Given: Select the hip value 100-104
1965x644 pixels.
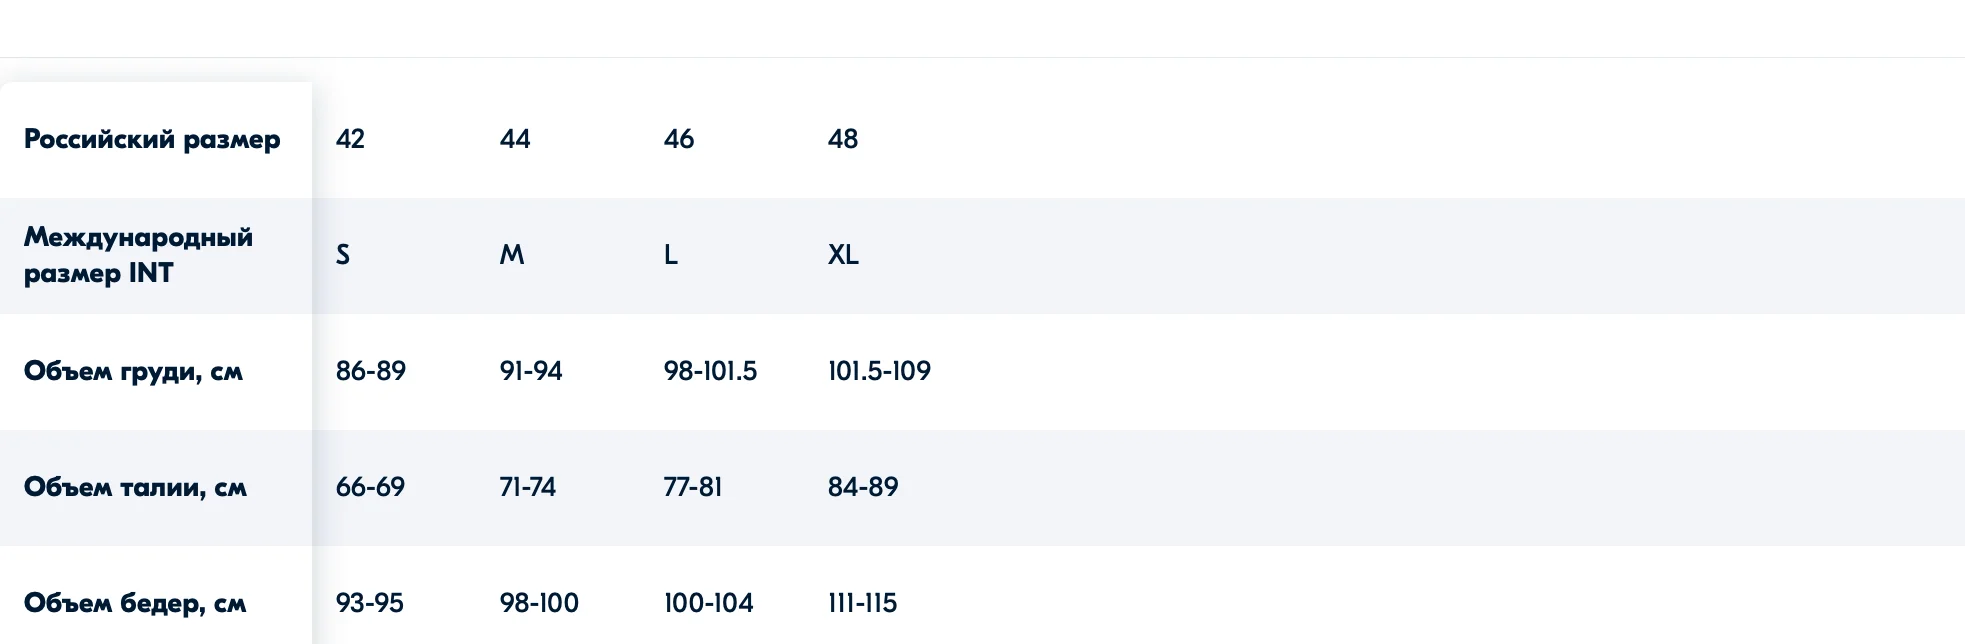Looking at the screenshot, I should pyautogui.click(x=709, y=603).
